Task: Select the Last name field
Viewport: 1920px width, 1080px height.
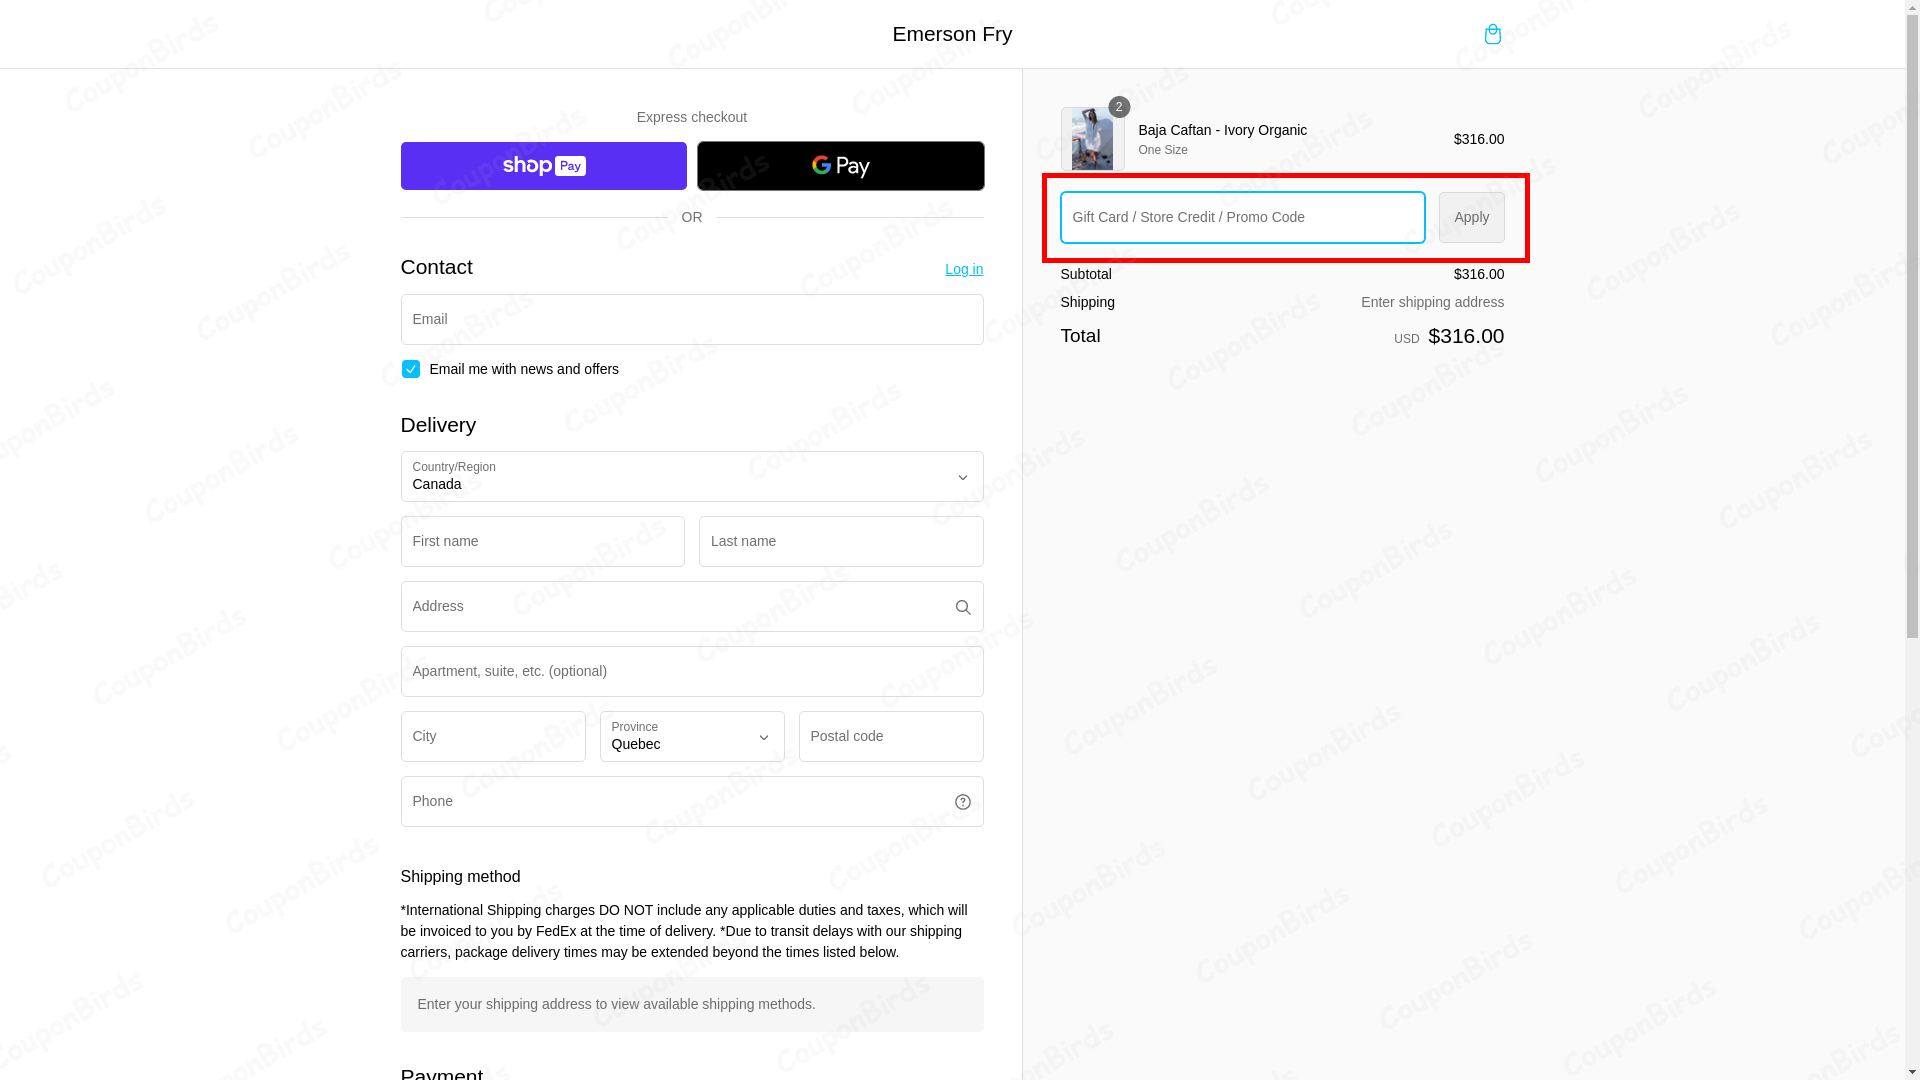Action: (841, 541)
